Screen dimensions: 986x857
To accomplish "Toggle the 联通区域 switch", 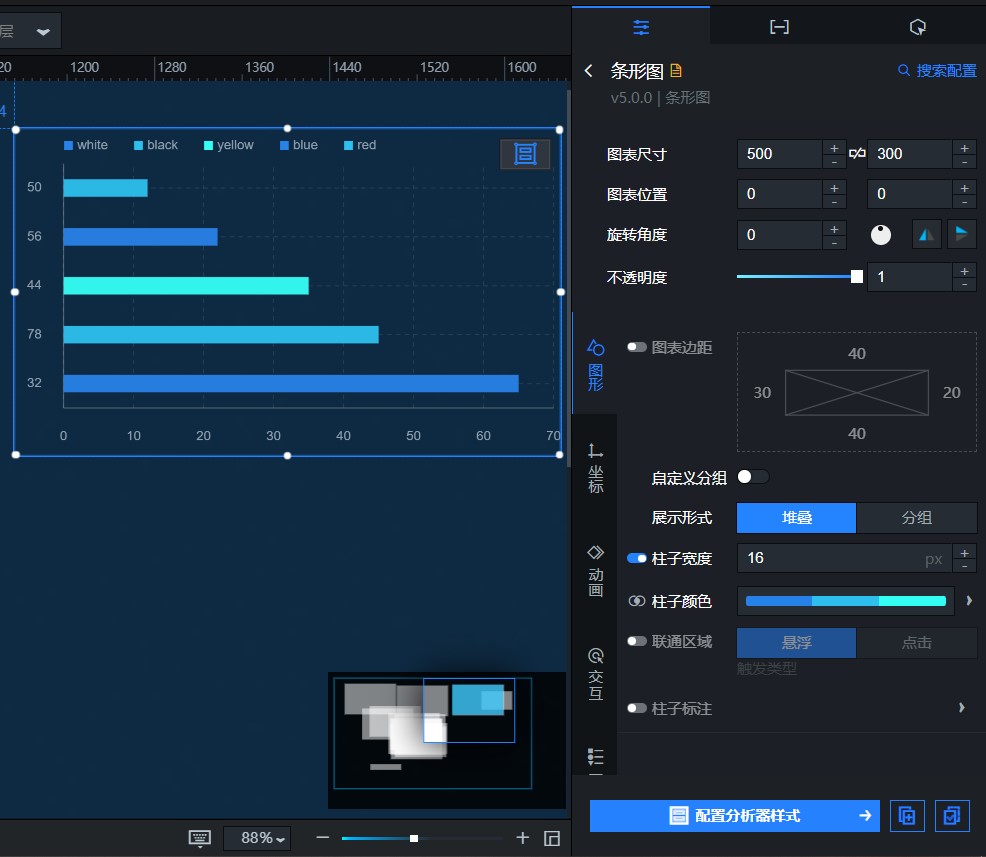I will tap(636, 641).
